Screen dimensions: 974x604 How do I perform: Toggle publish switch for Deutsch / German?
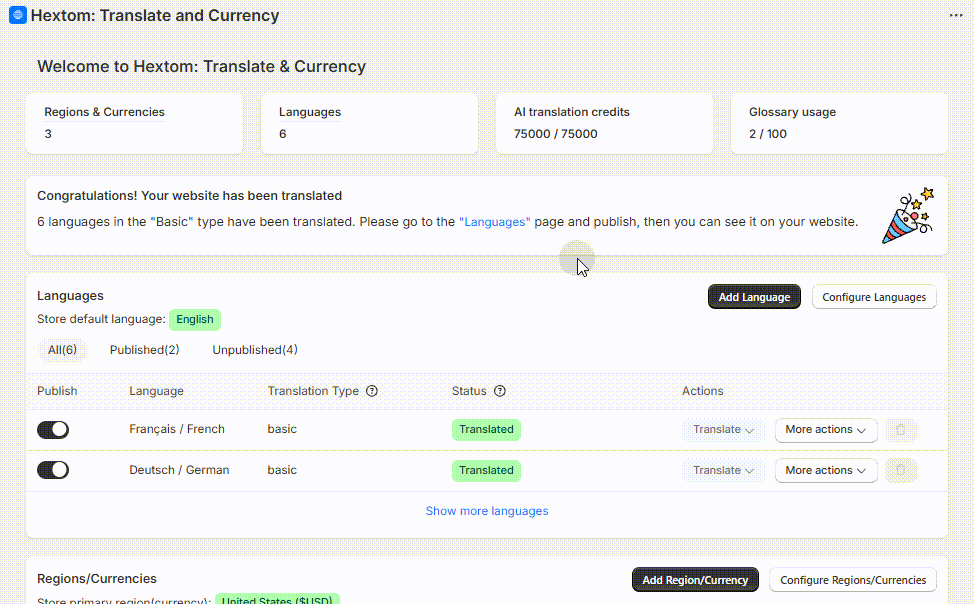[53, 470]
